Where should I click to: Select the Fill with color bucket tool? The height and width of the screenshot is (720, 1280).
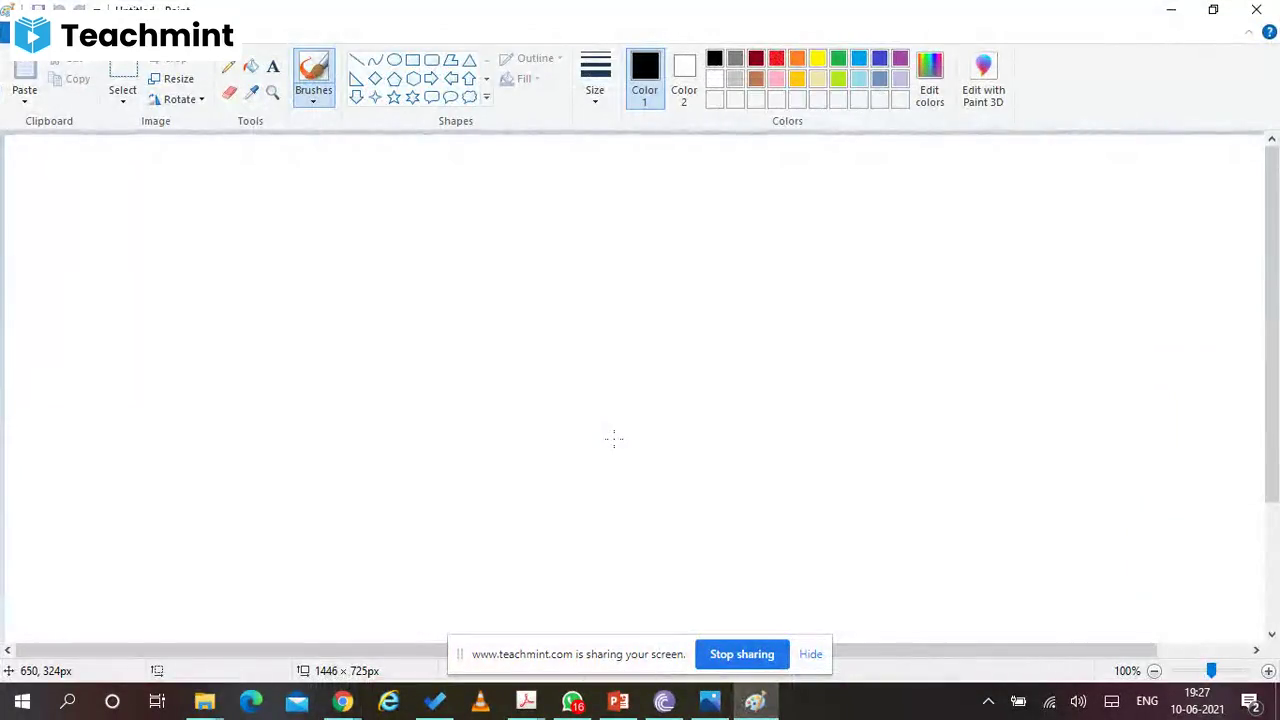coord(251,67)
